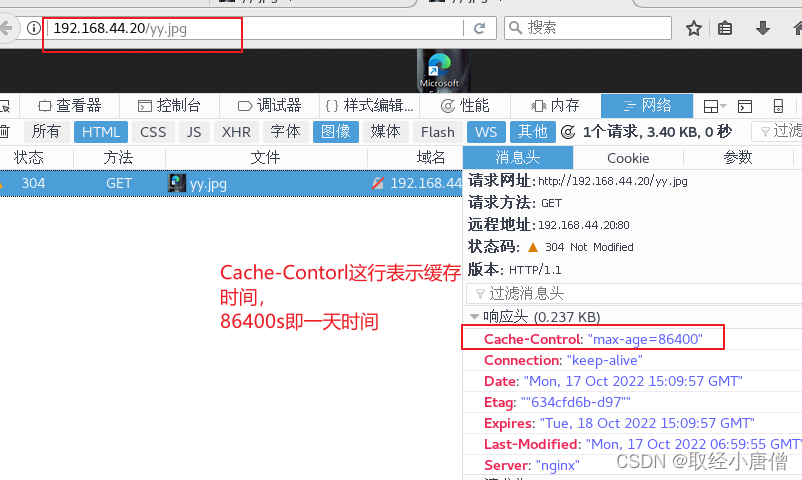Click the performance analysis stopwatch icon
This screenshot has width=802, height=480.
click(x=568, y=132)
